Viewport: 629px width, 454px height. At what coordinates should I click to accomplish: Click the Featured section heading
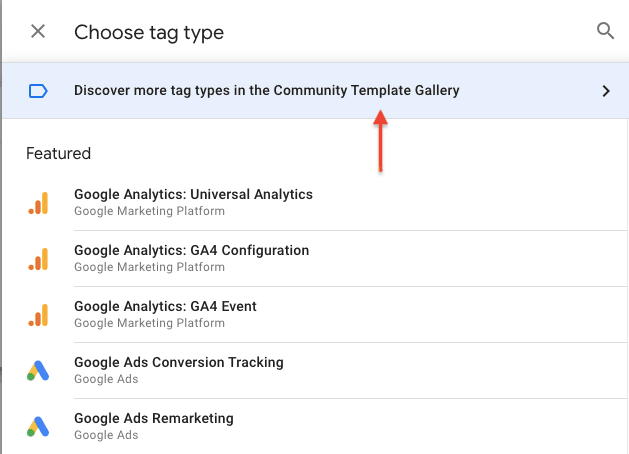point(59,153)
